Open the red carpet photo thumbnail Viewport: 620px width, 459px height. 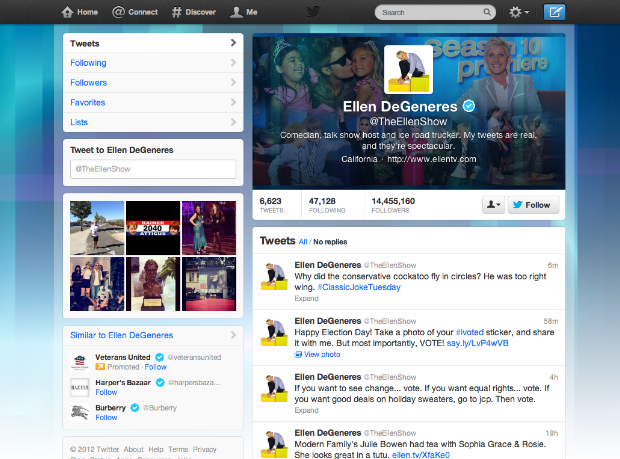209,284
